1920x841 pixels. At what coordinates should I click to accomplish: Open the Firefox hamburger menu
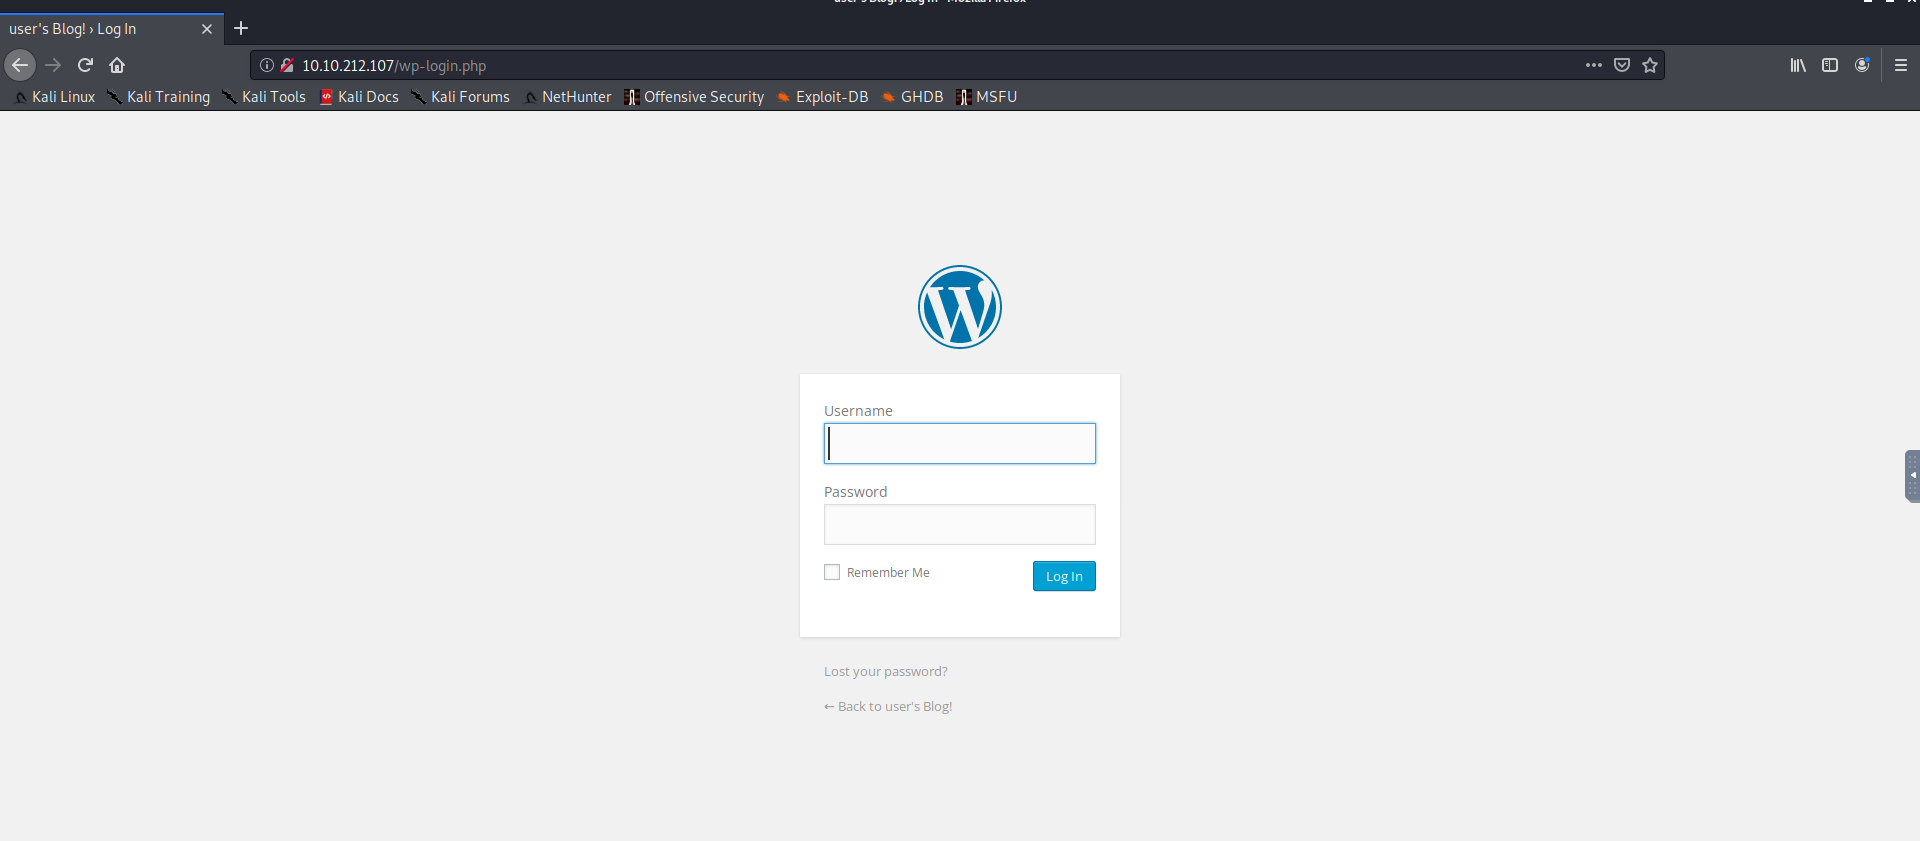click(1901, 65)
